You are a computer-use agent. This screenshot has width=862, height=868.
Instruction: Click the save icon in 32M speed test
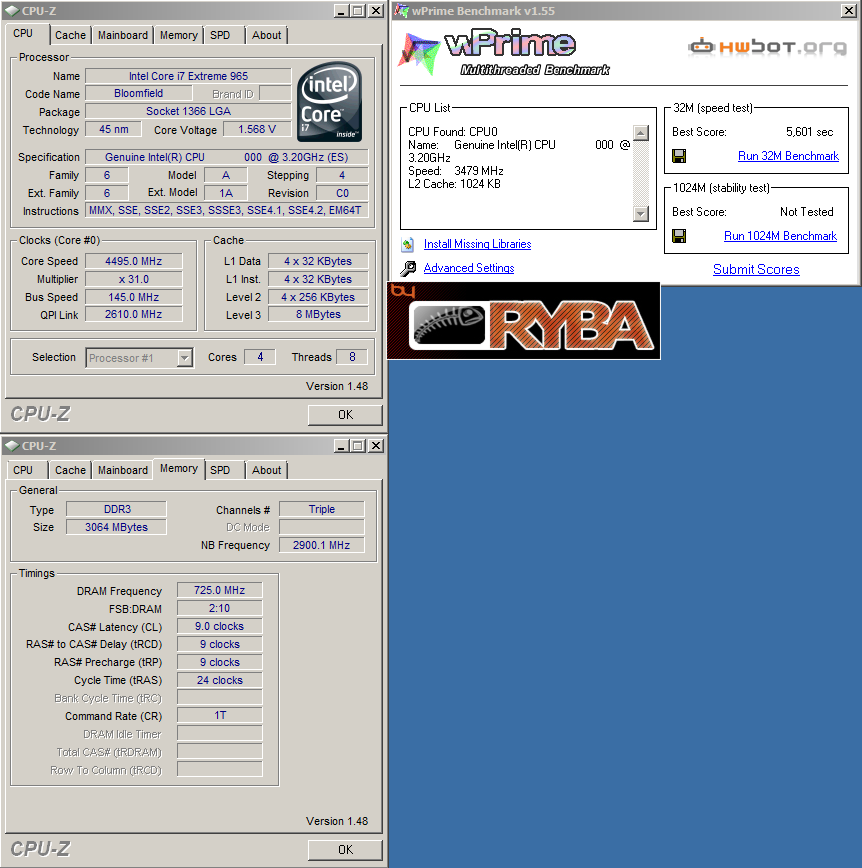[x=679, y=156]
